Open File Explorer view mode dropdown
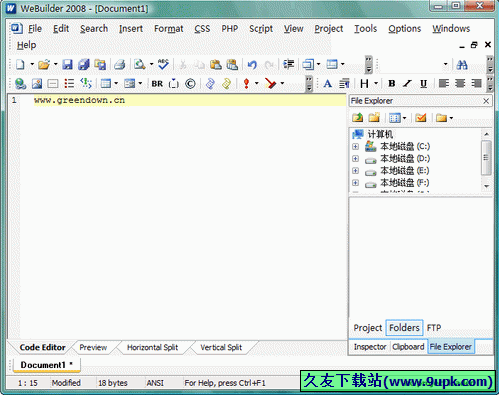The height and width of the screenshot is (395, 499). point(405,118)
